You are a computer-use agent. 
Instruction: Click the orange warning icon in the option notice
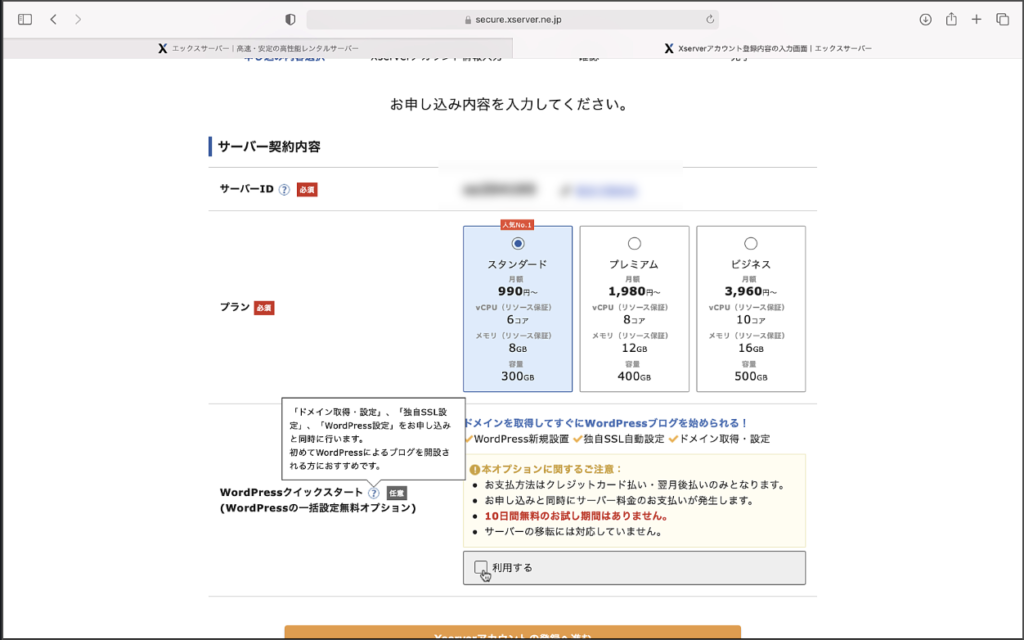coord(475,470)
